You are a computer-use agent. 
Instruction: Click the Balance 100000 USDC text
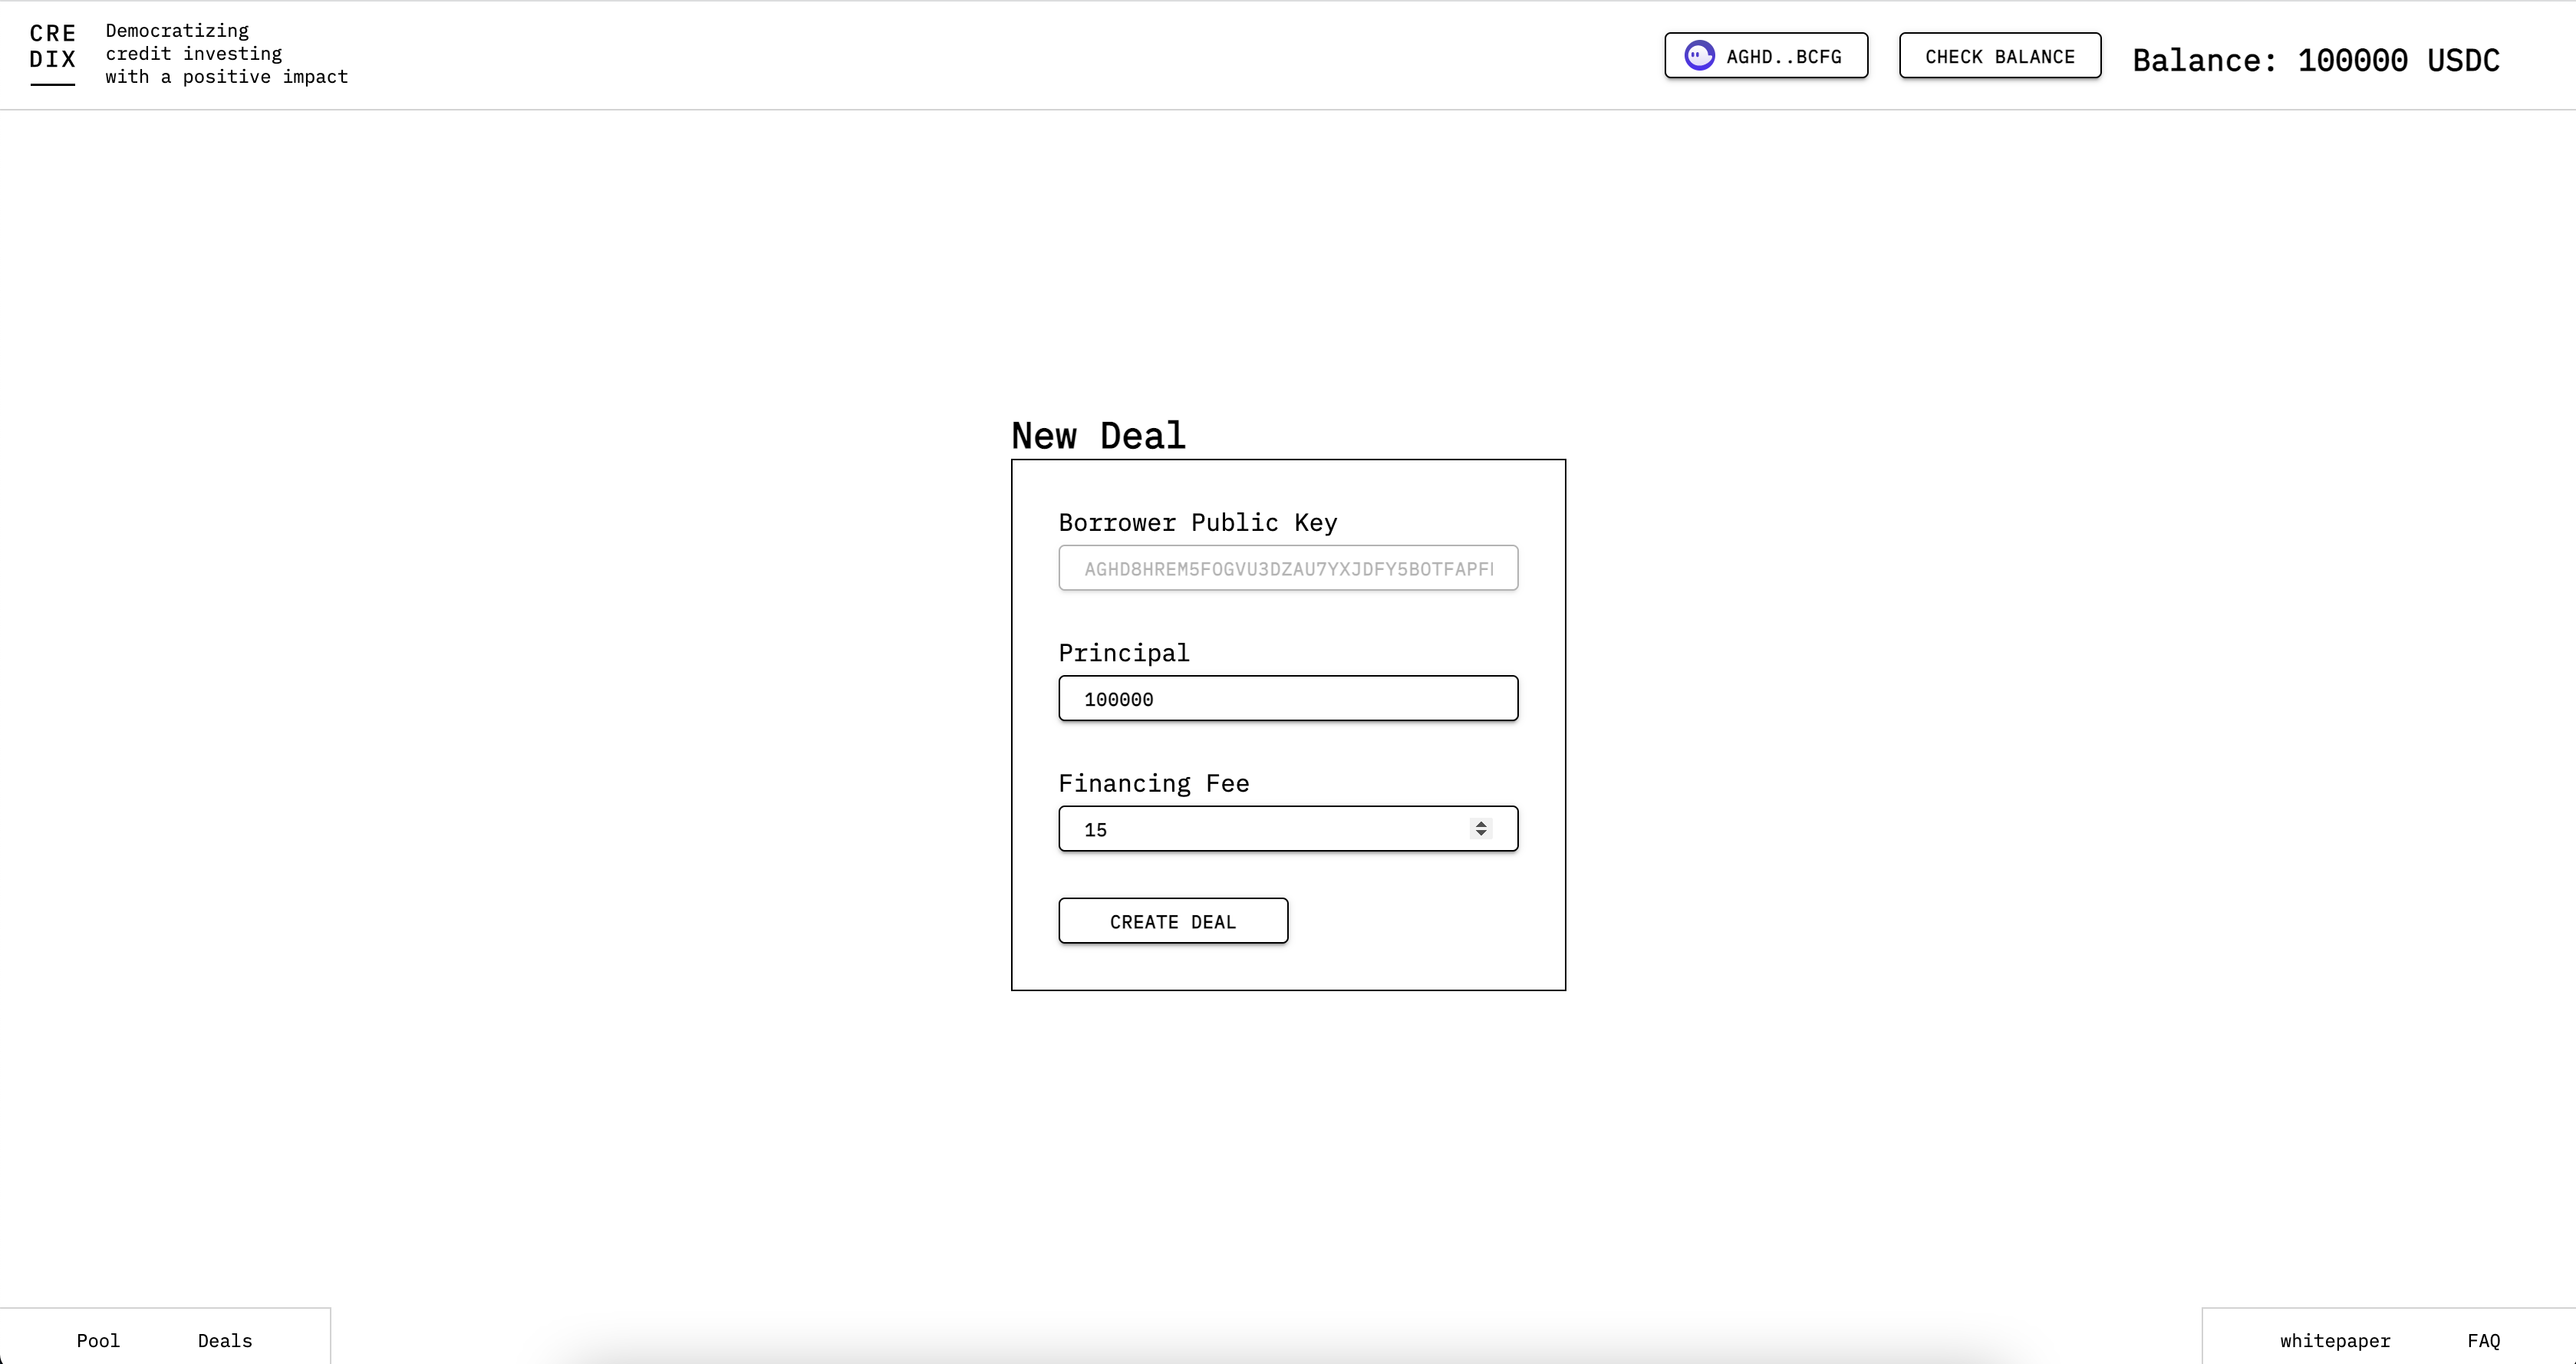point(2315,61)
